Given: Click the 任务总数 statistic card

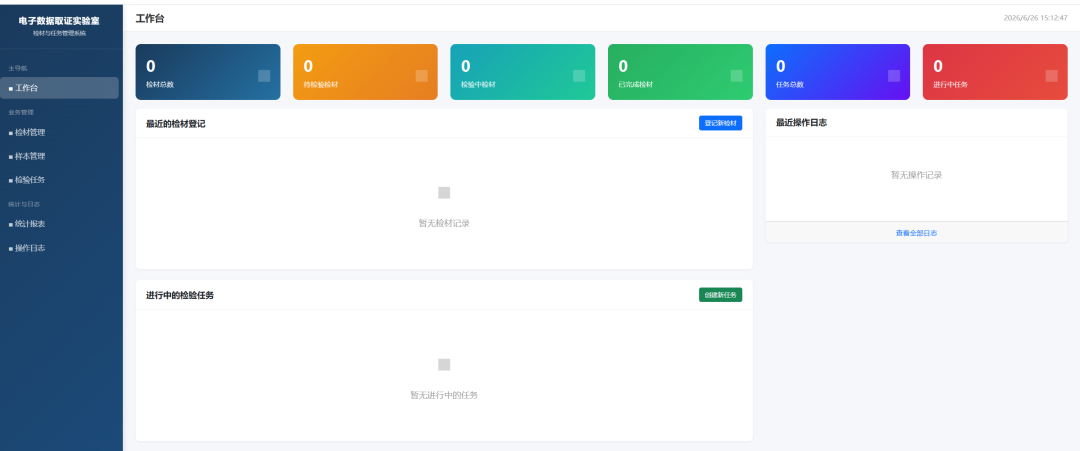Looking at the screenshot, I should [838, 72].
